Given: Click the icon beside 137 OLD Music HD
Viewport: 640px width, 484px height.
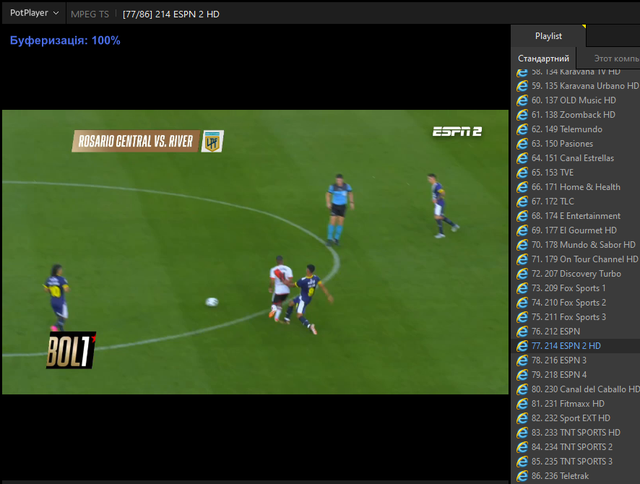Looking at the screenshot, I should pyautogui.click(x=522, y=100).
